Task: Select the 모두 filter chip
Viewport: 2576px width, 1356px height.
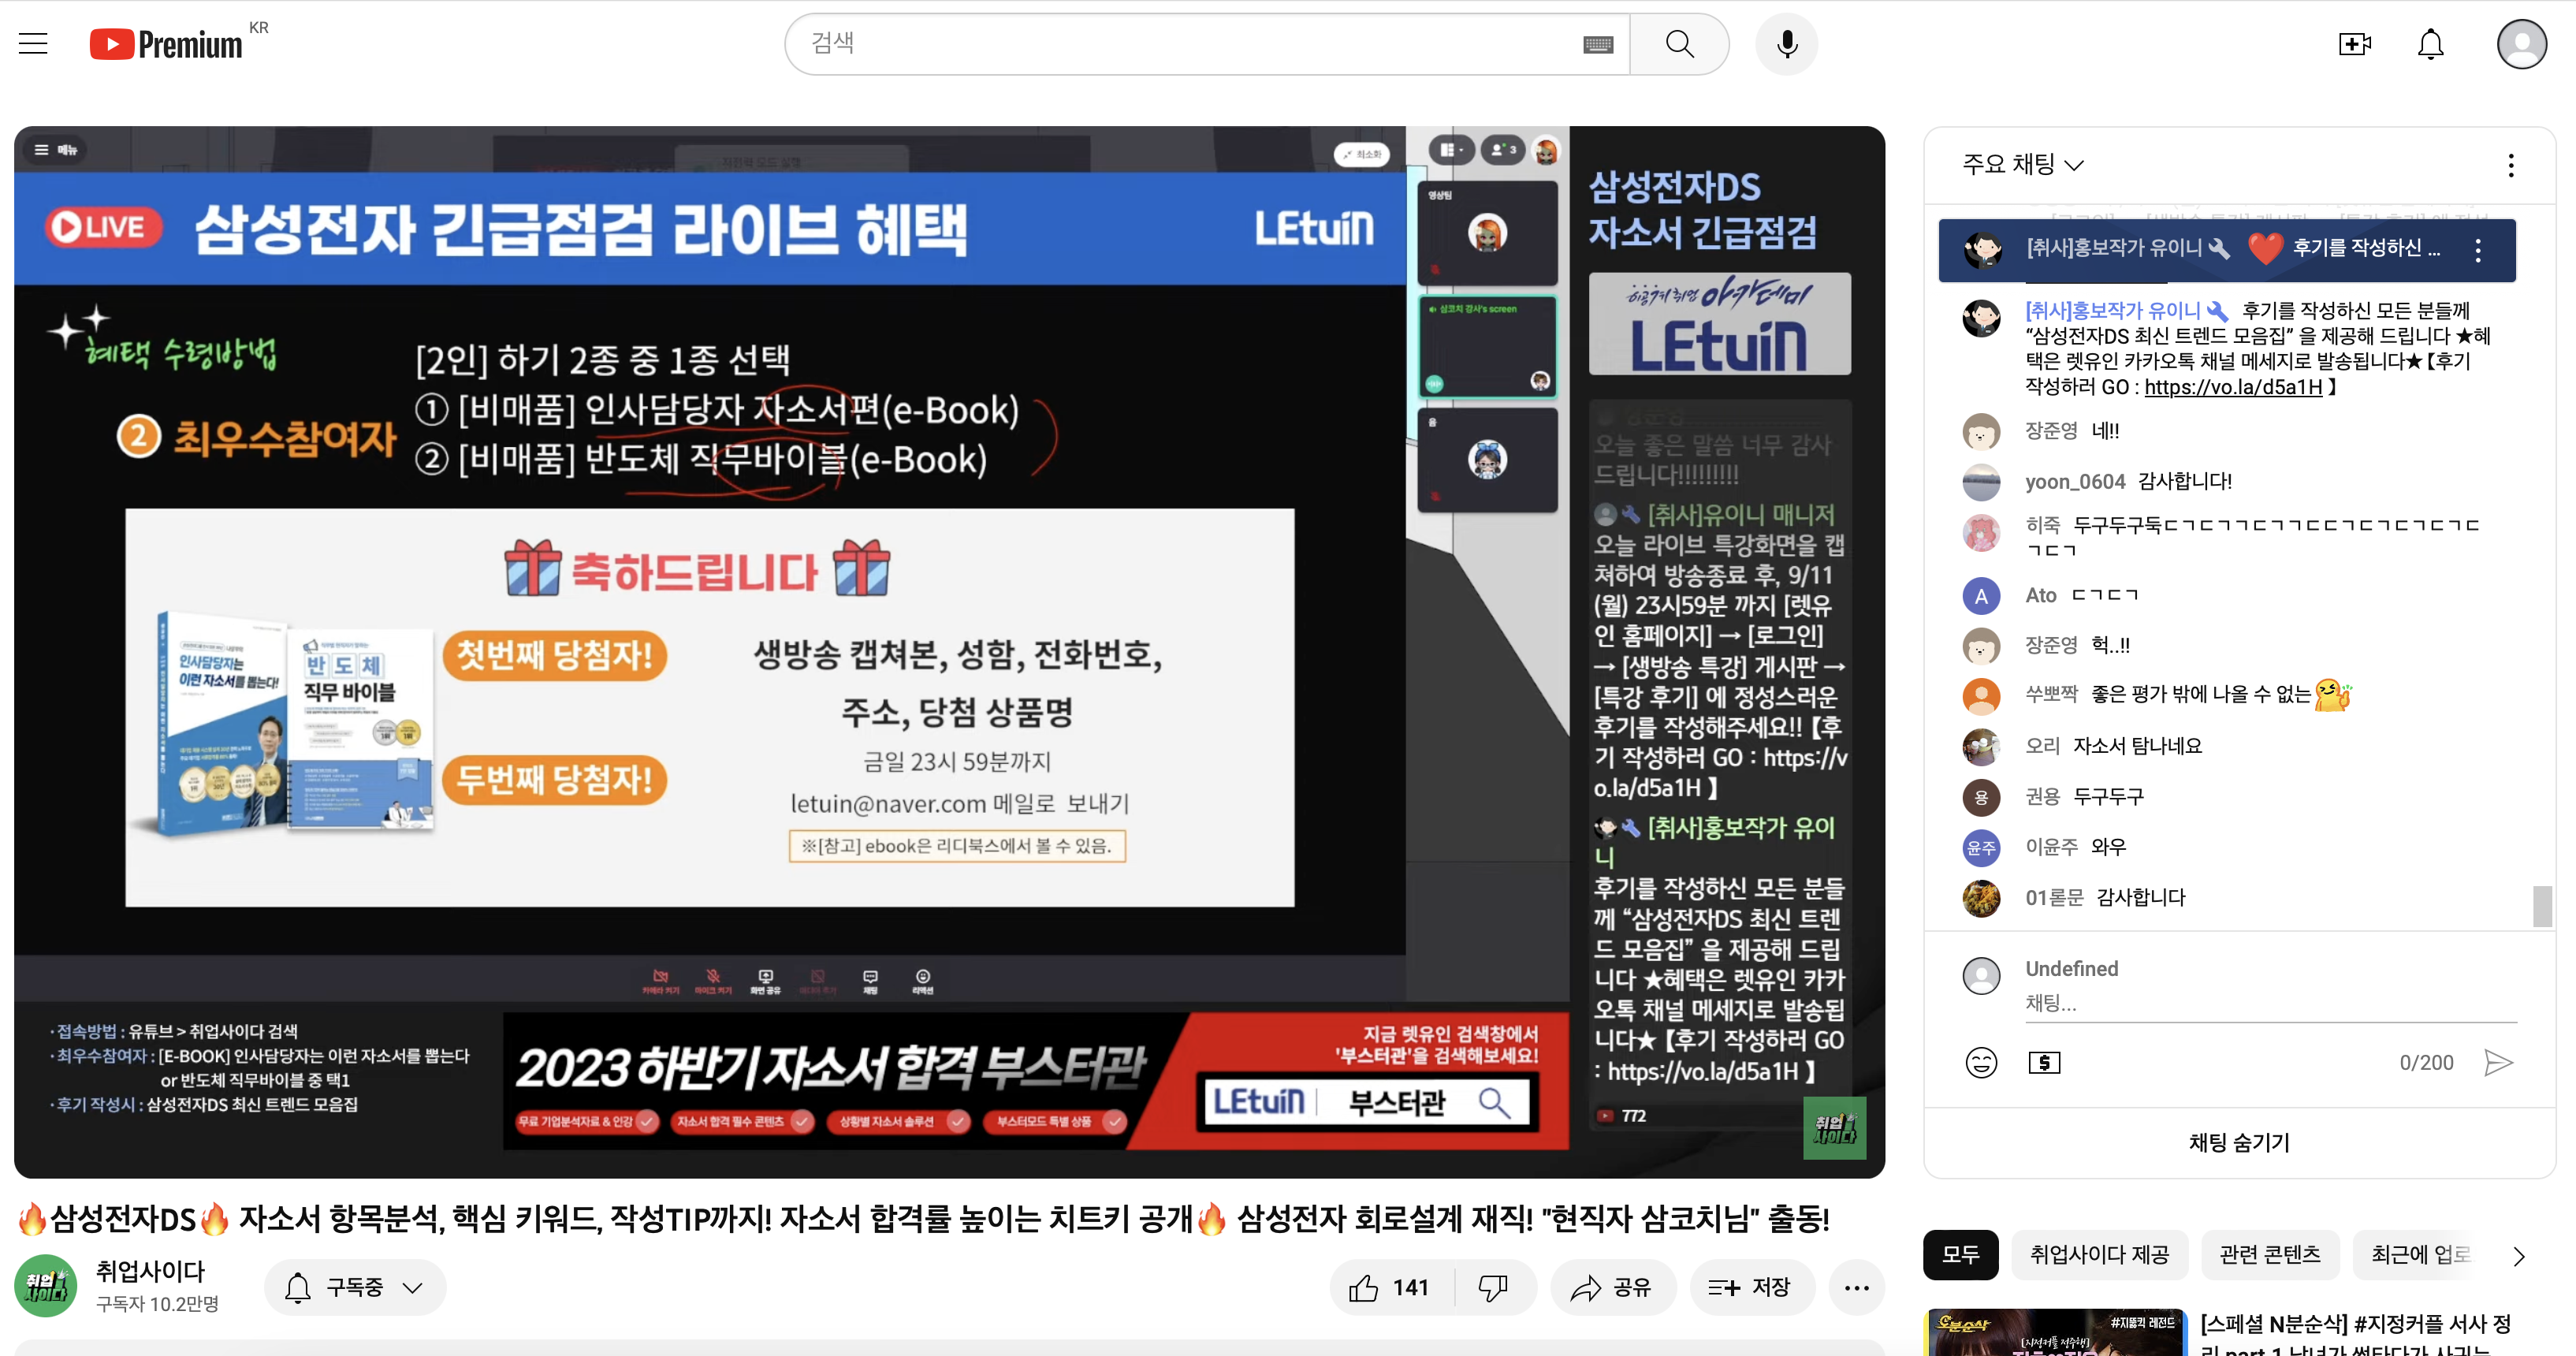Action: click(x=1960, y=1255)
